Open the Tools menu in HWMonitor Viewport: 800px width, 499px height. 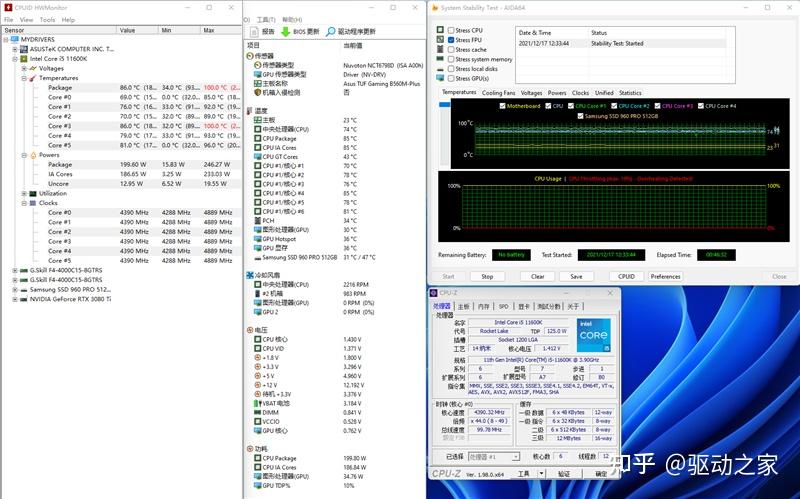tap(47, 19)
